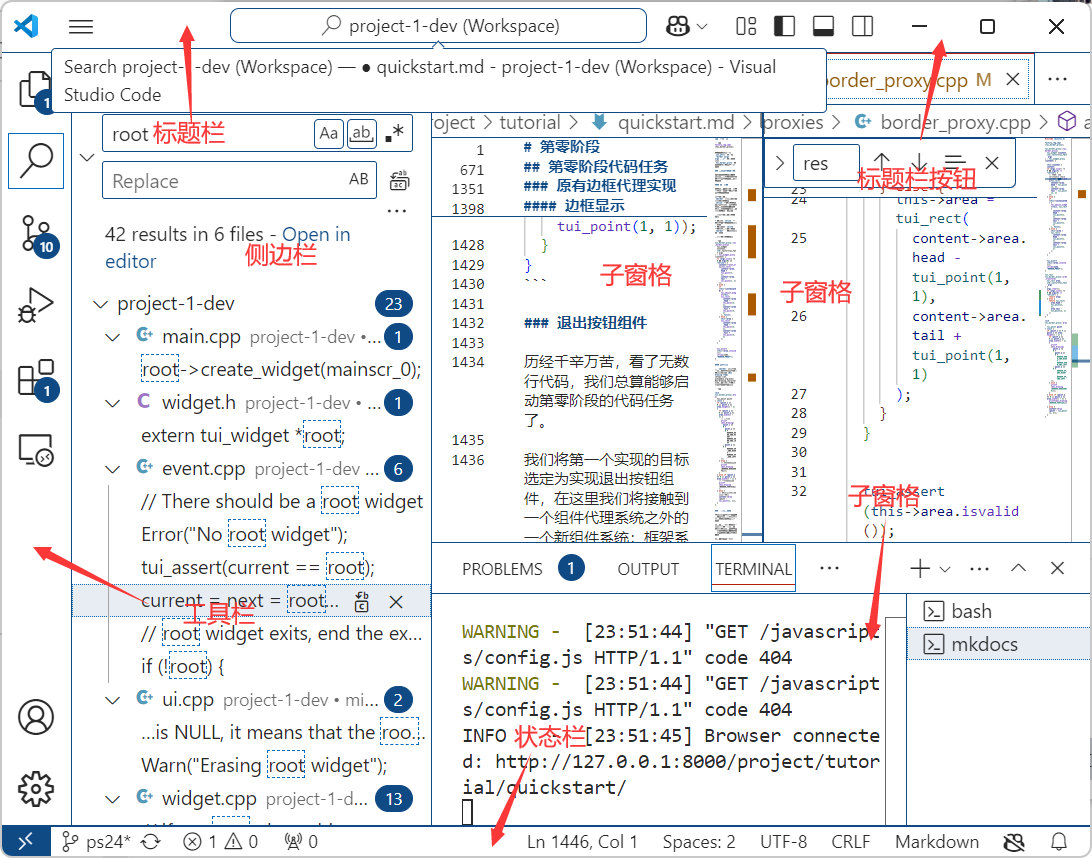
Task: Open the search panel more options ellipsis
Action: [396, 210]
